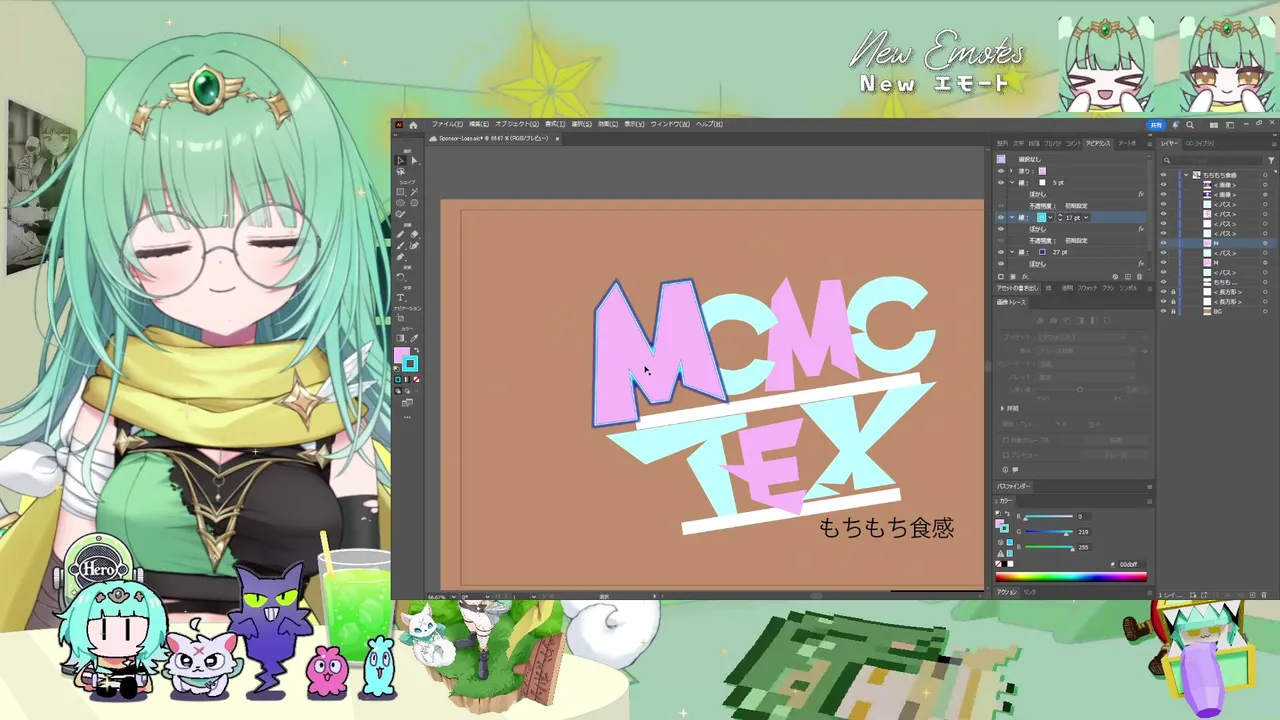Open the 効果(C) menu
The image size is (1280, 720).
pos(608,124)
